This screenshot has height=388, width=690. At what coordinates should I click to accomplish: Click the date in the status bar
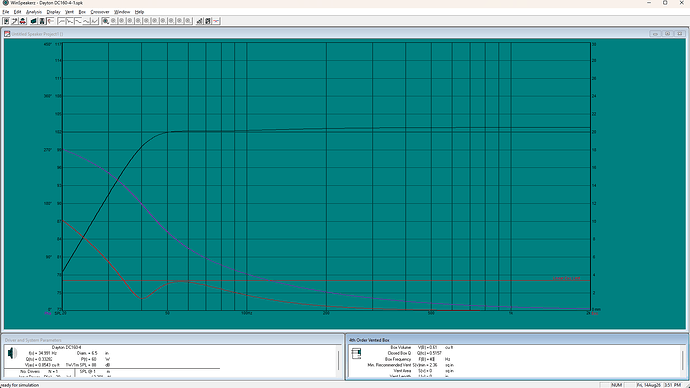[x=649, y=385]
